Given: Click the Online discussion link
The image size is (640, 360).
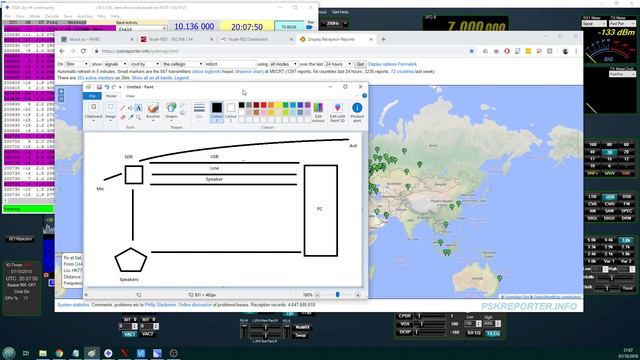Looking at the screenshot, I should coord(195,305).
